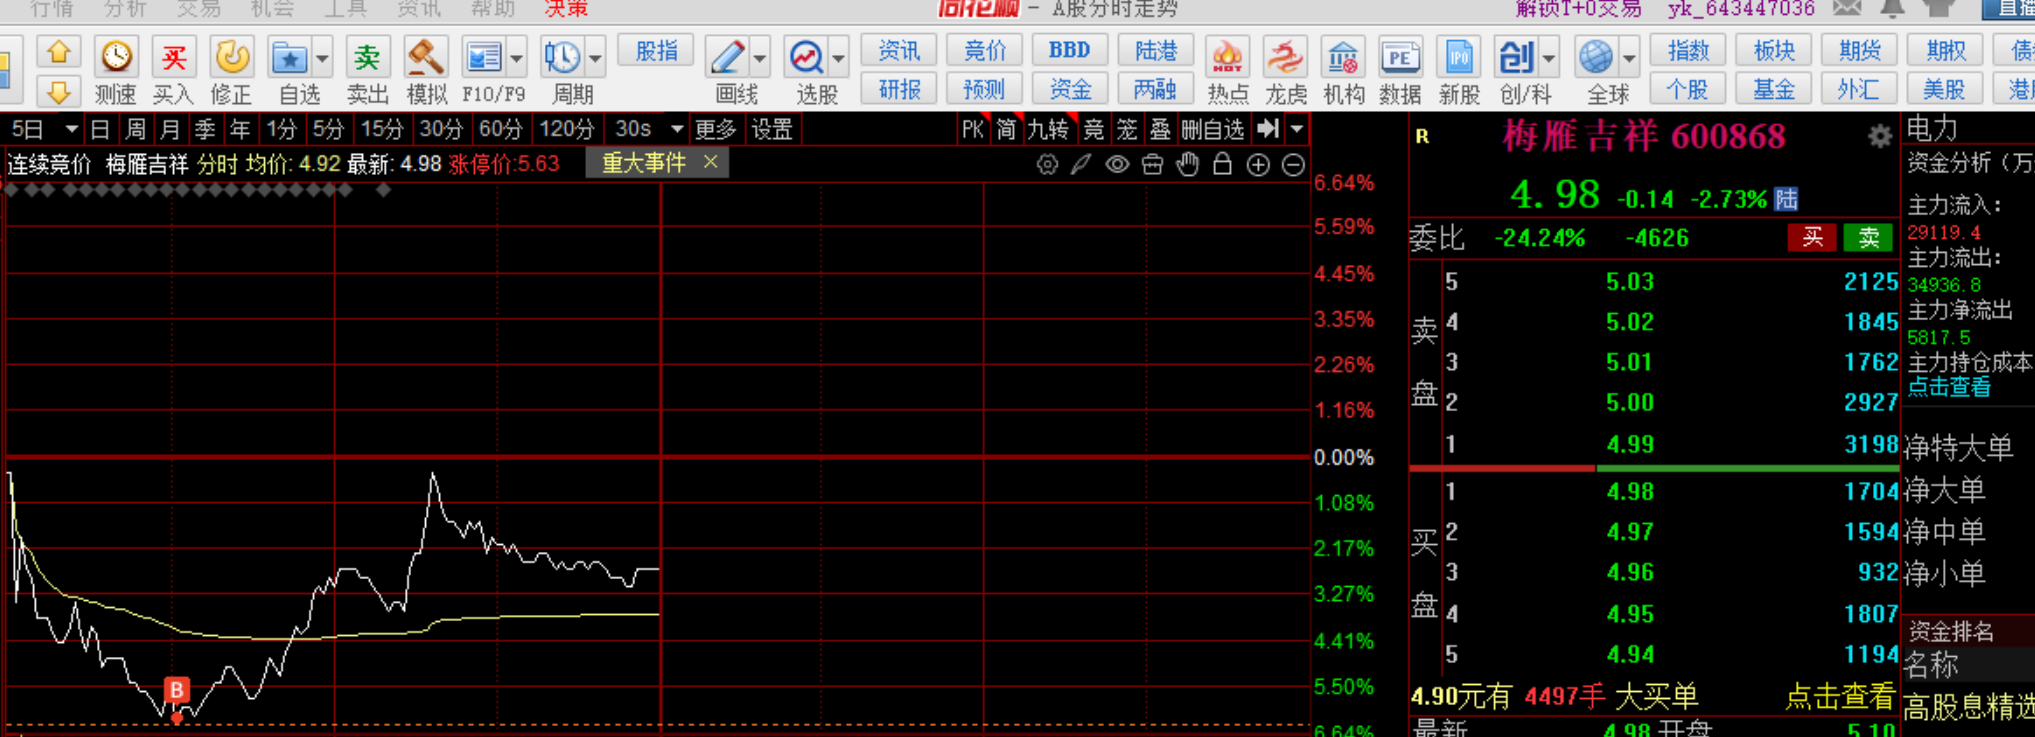This screenshot has height=737, width=2035.
Task: Click the chart settings gear icon
Action: click(1047, 165)
